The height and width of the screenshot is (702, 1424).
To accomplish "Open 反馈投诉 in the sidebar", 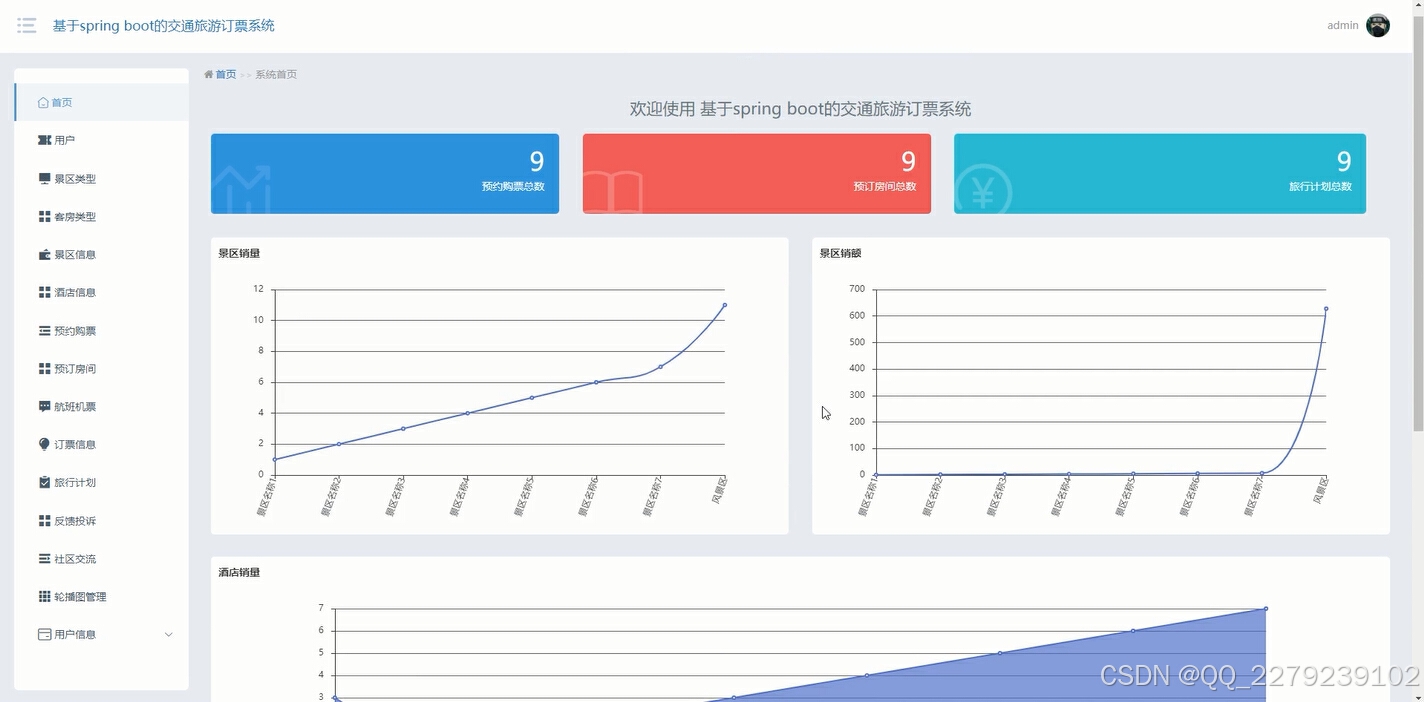I will click(x=101, y=521).
